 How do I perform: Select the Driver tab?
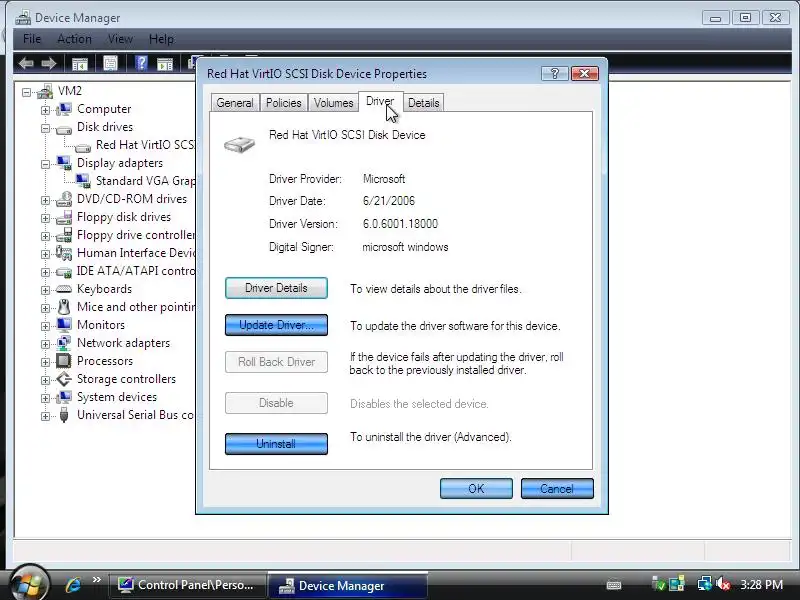[380, 102]
